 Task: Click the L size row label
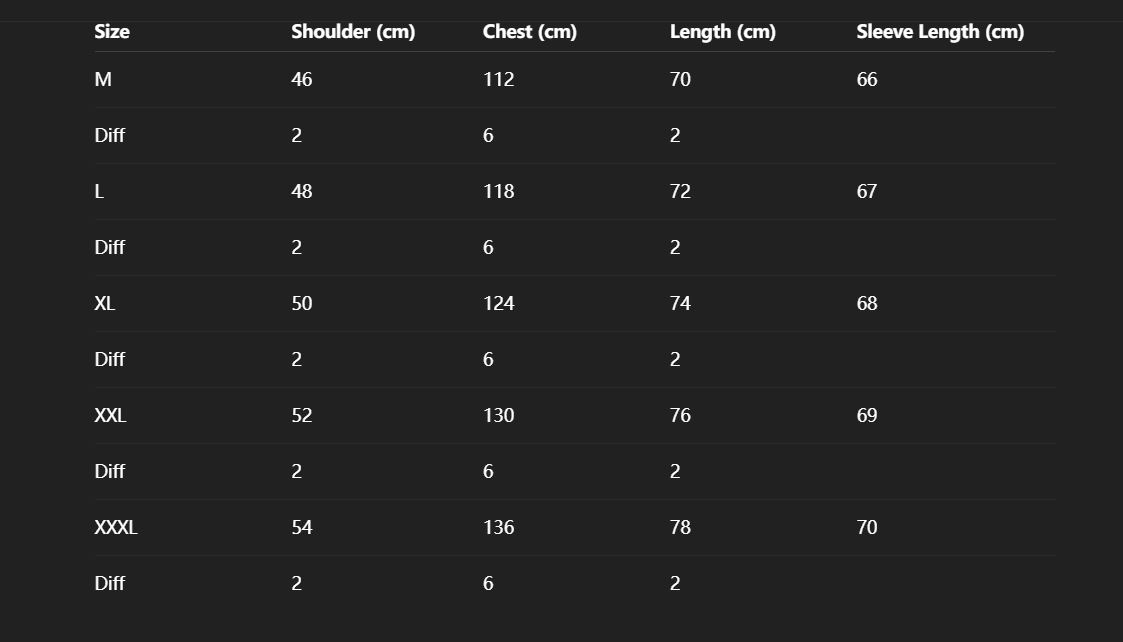99,192
